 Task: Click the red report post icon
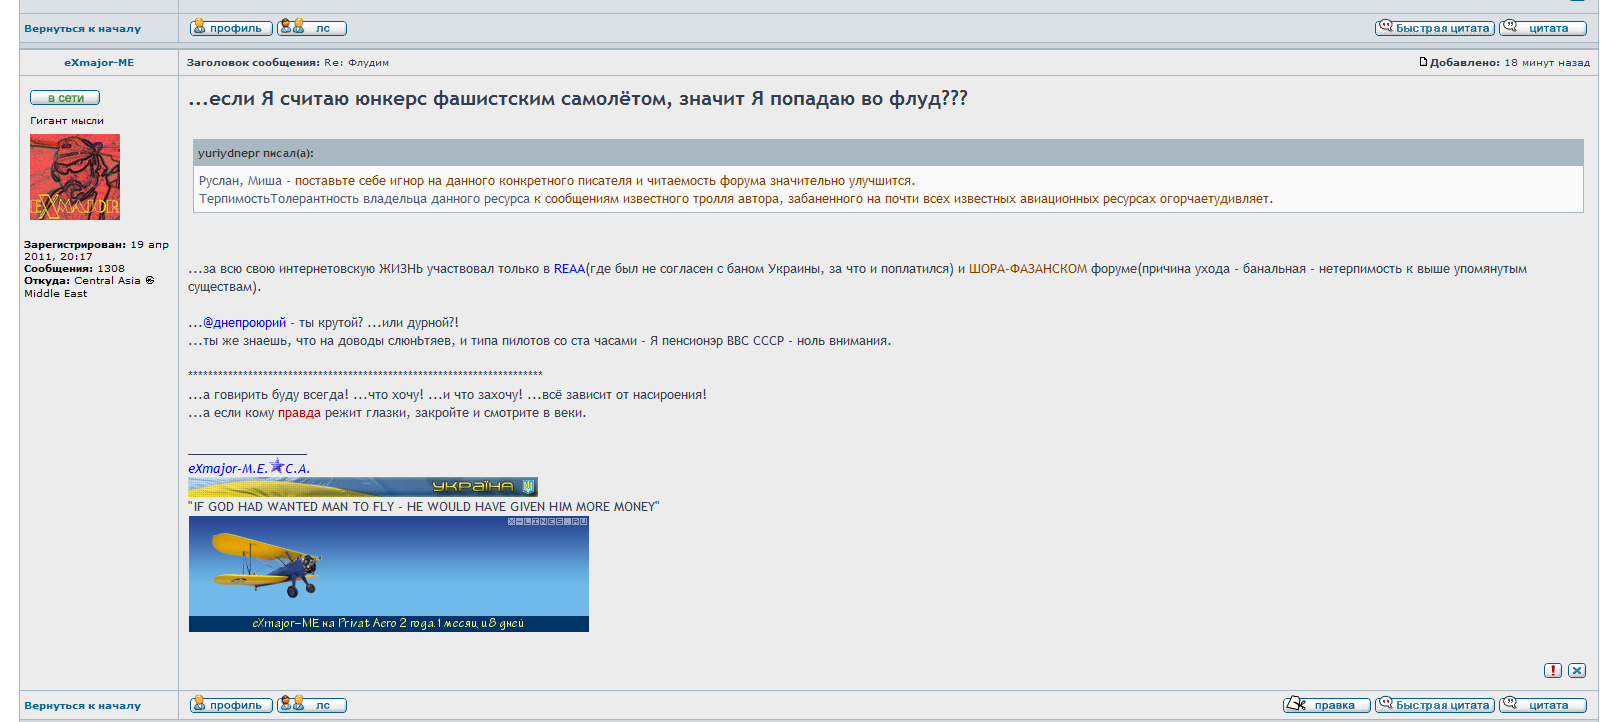(1552, 670)
